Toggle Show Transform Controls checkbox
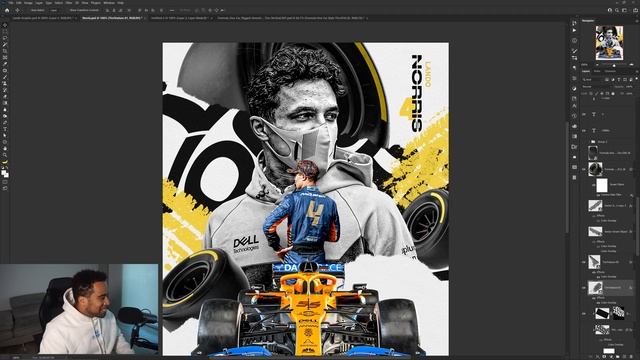Image resolution: width=640 pixels, height=360 pixels. click(x=68, y=10)
